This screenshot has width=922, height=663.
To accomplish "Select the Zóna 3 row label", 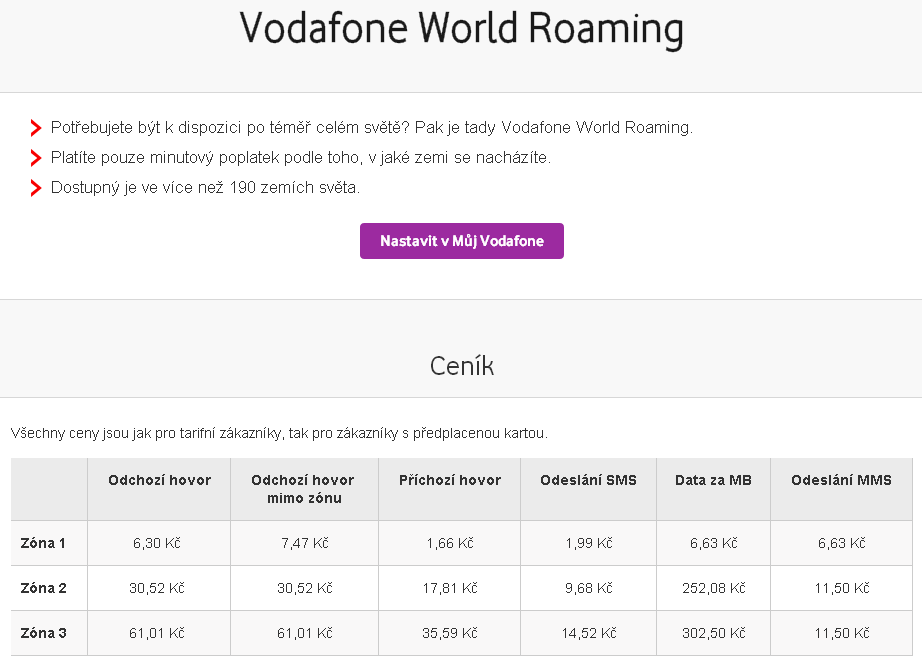I will pos(44,633).
